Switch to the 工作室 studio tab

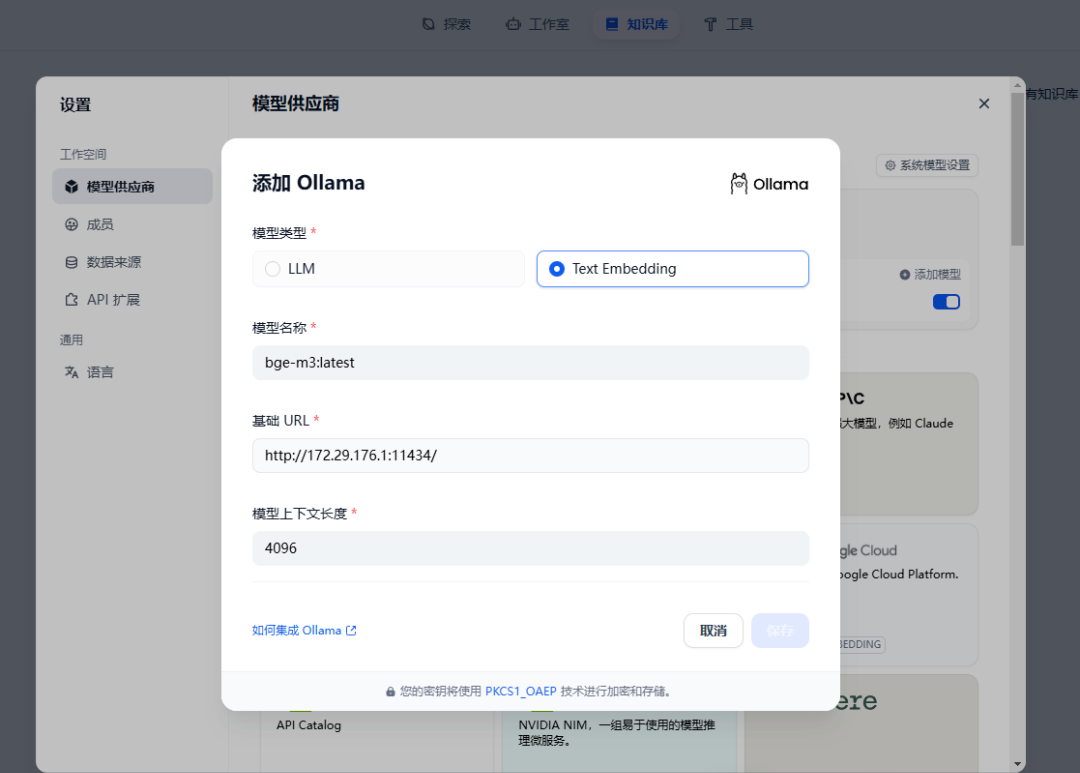[538, 24]
